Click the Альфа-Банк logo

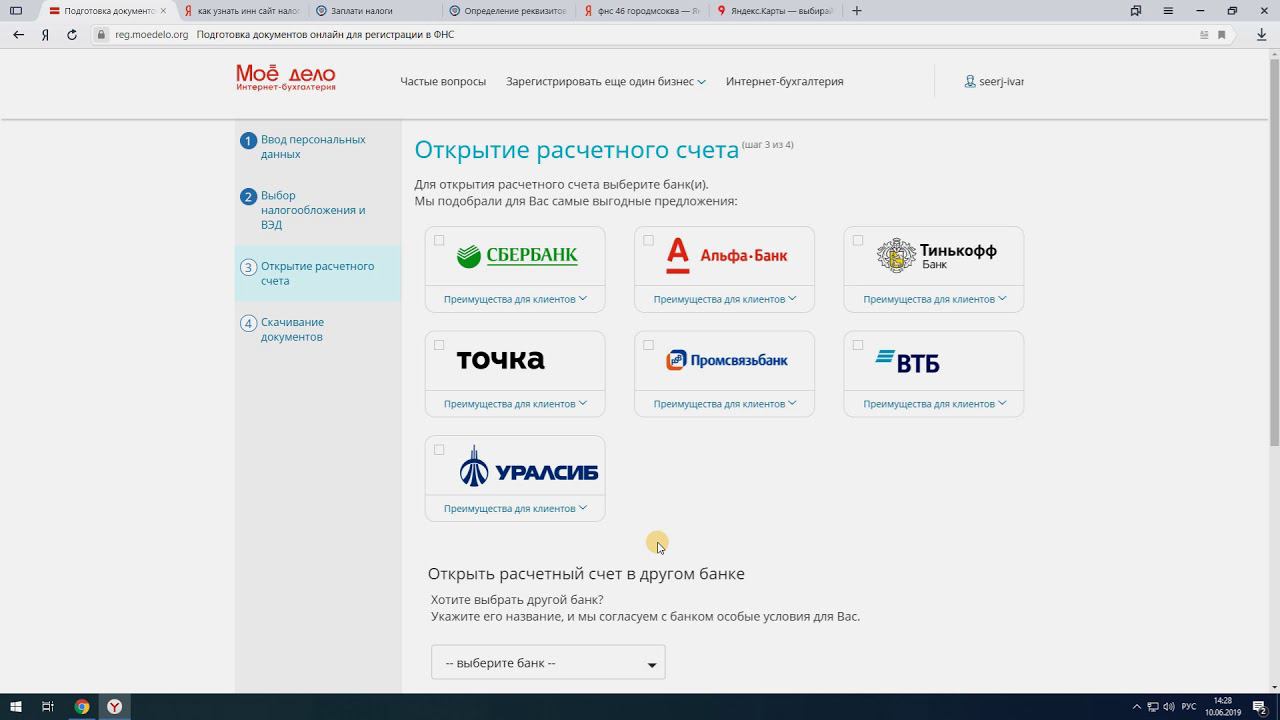(727, 256)
